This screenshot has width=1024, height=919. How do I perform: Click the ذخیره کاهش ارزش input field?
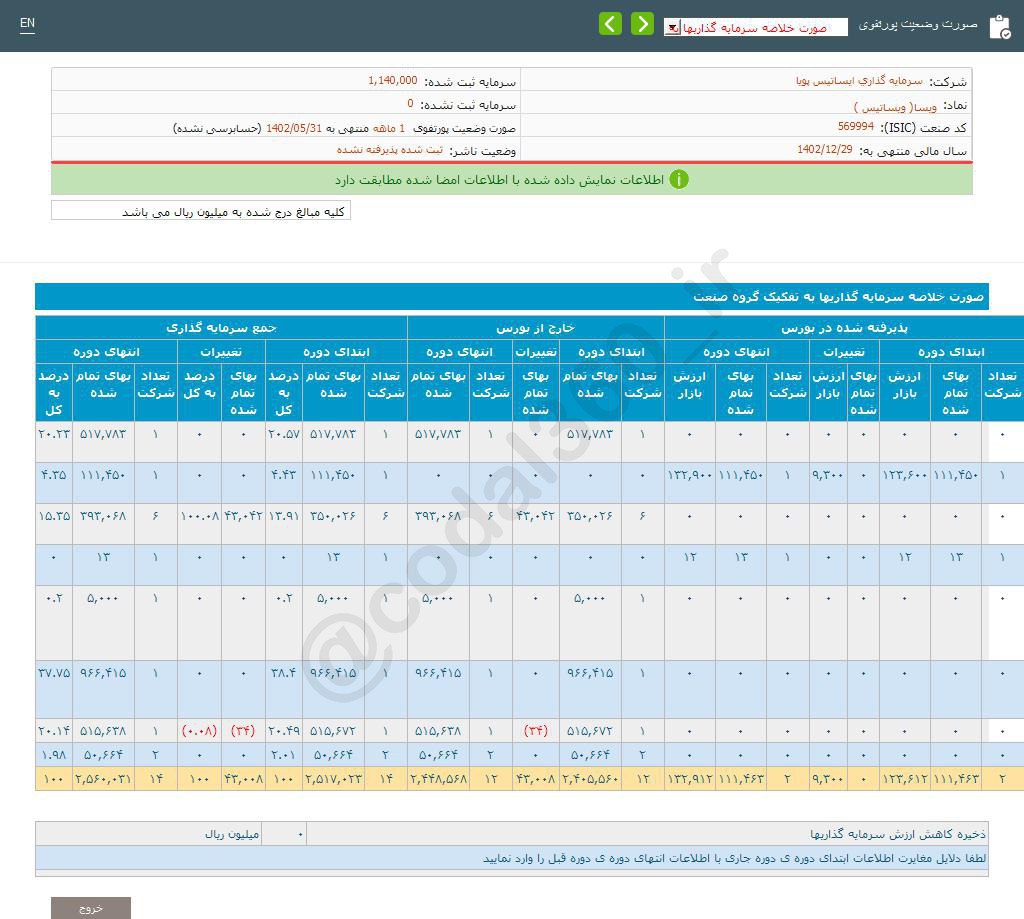(x=284, y=832)
